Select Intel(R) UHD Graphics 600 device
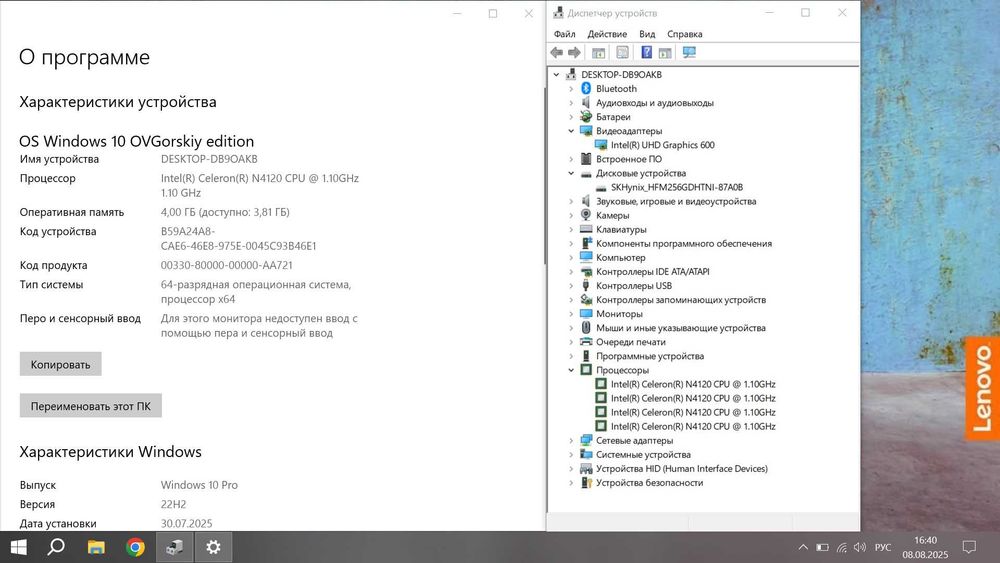Screen dimensions: 1000x563 (x=663, y=145)
